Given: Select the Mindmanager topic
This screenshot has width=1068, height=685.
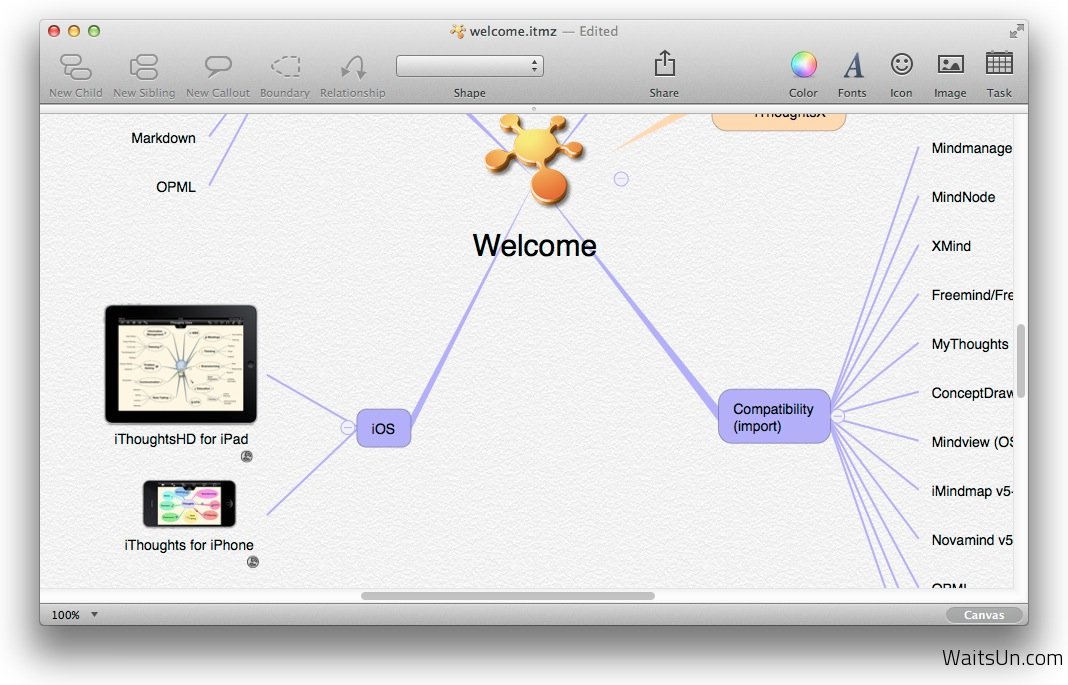Looking at the screenshot, I should click(x=972, y=148).
